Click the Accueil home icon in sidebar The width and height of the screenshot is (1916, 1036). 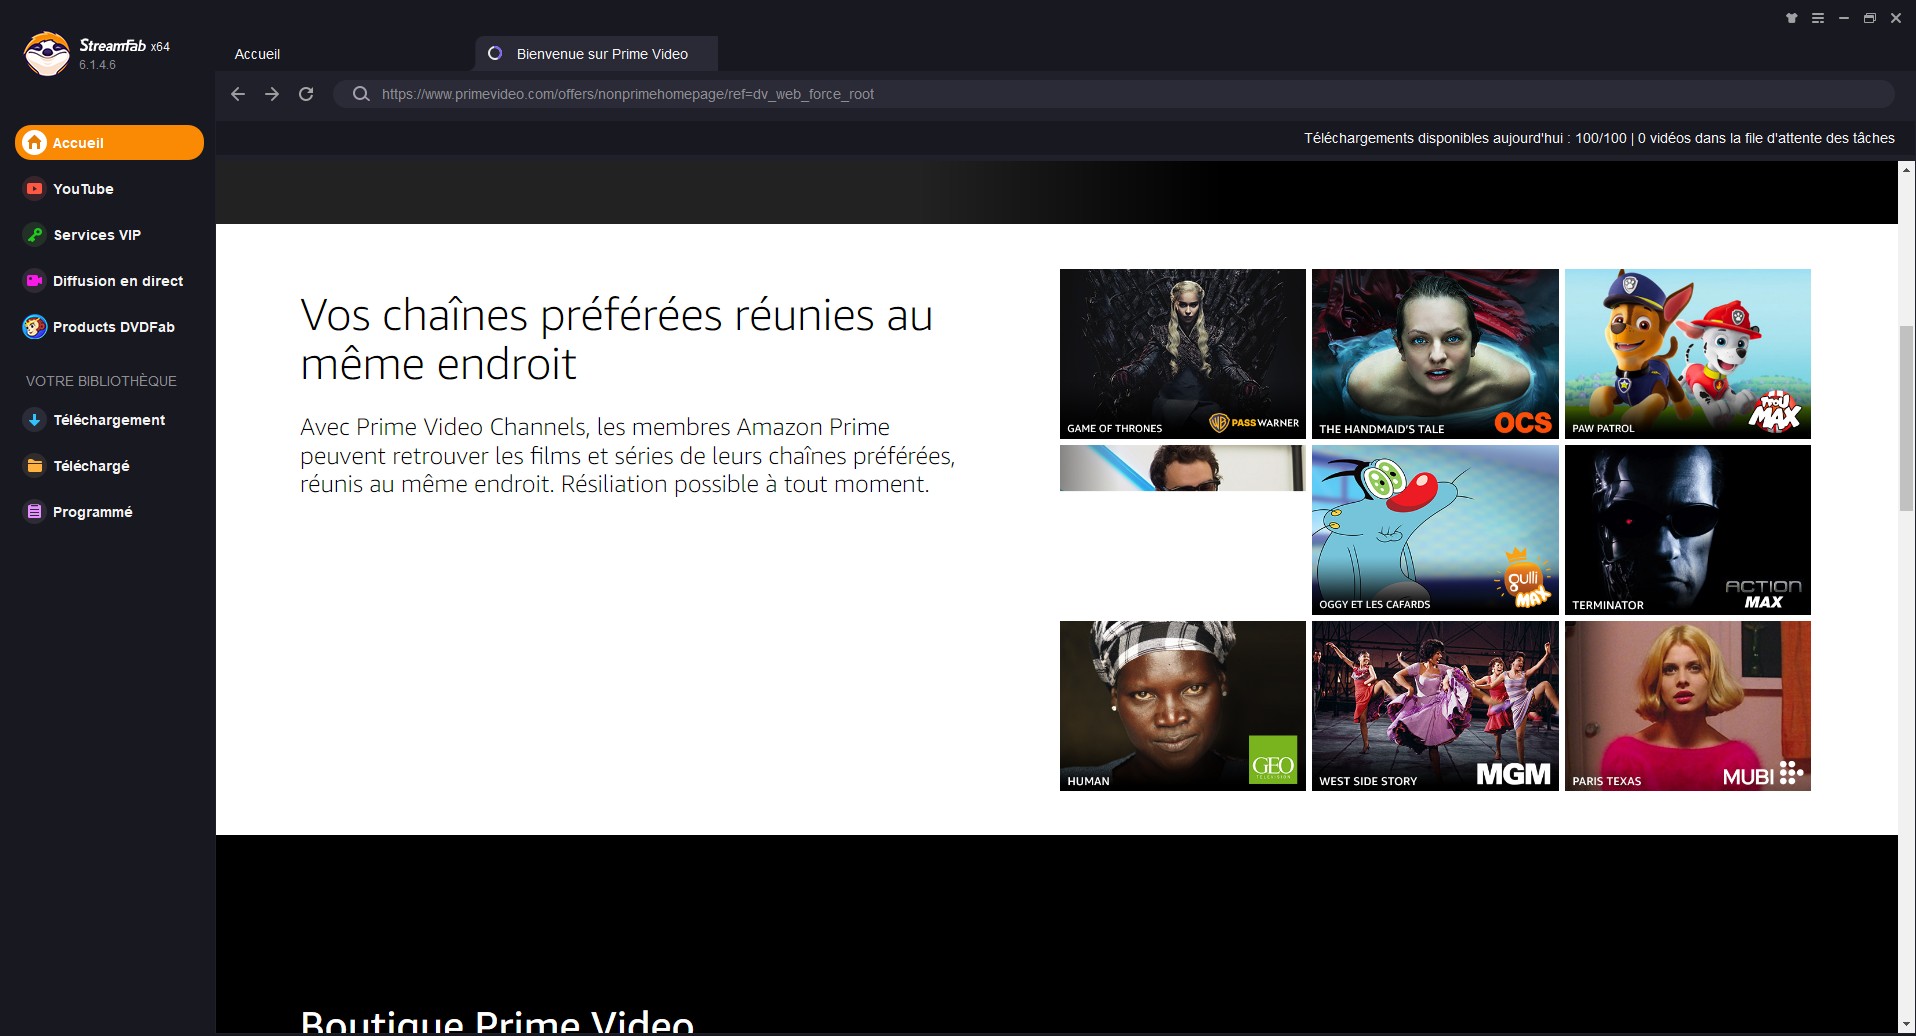pos(35,143)
